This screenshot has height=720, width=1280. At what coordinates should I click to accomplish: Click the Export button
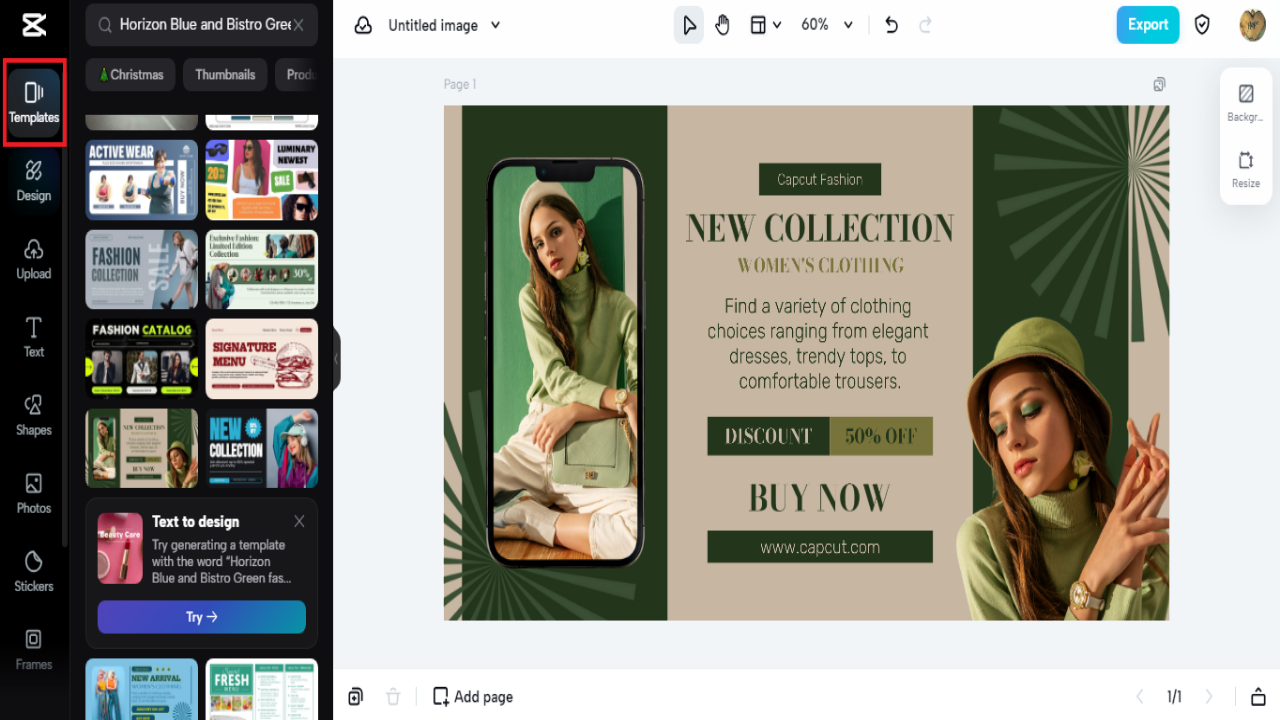point(1148,25)
